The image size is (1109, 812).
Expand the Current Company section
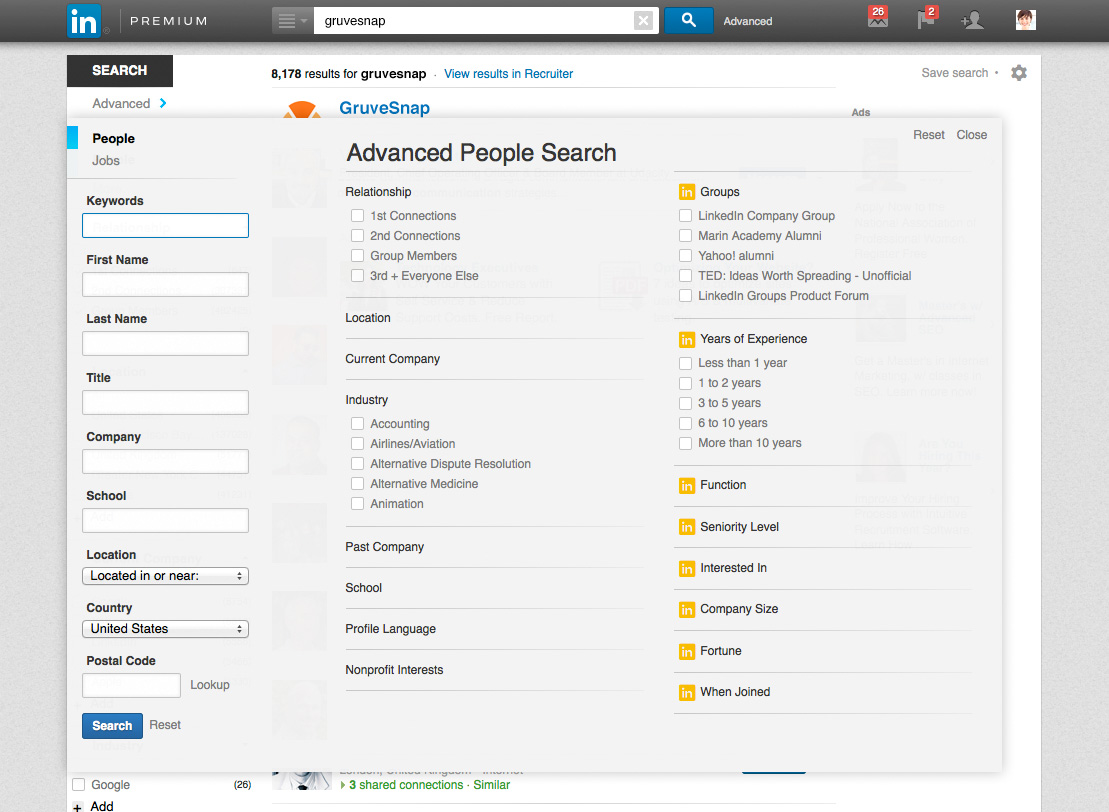pyautogui.click(x=393, y=359)
